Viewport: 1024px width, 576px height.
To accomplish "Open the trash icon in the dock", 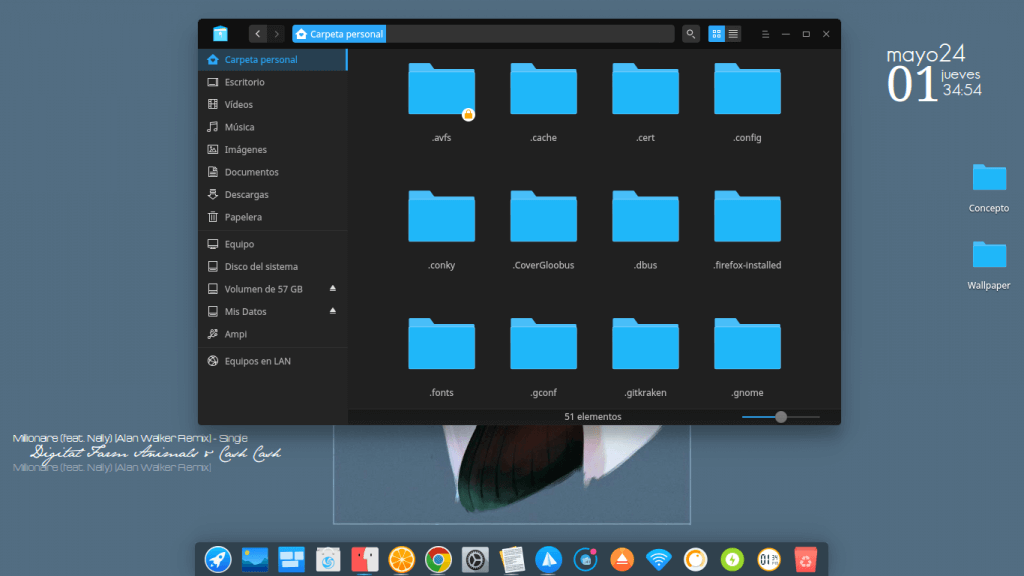I will click(805, 559).
